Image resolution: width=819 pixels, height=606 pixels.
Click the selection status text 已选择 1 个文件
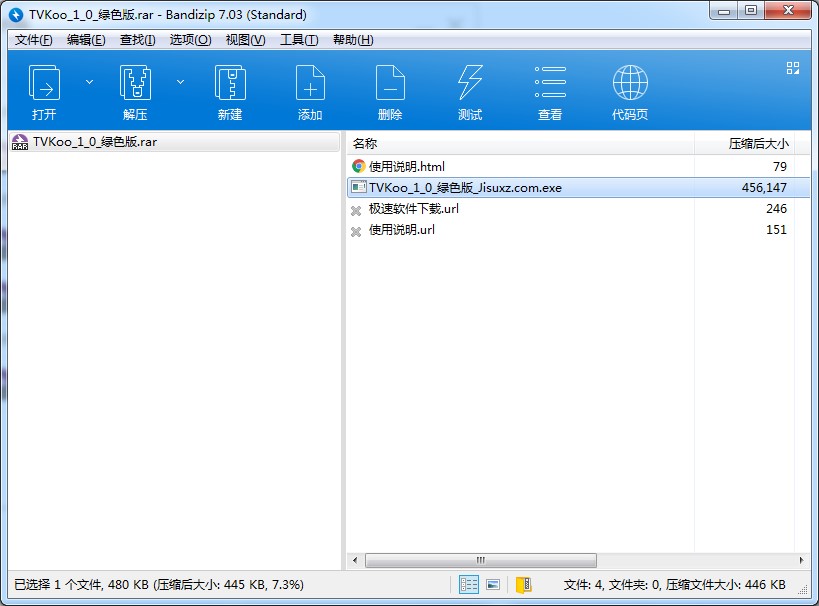click(58, 585)
